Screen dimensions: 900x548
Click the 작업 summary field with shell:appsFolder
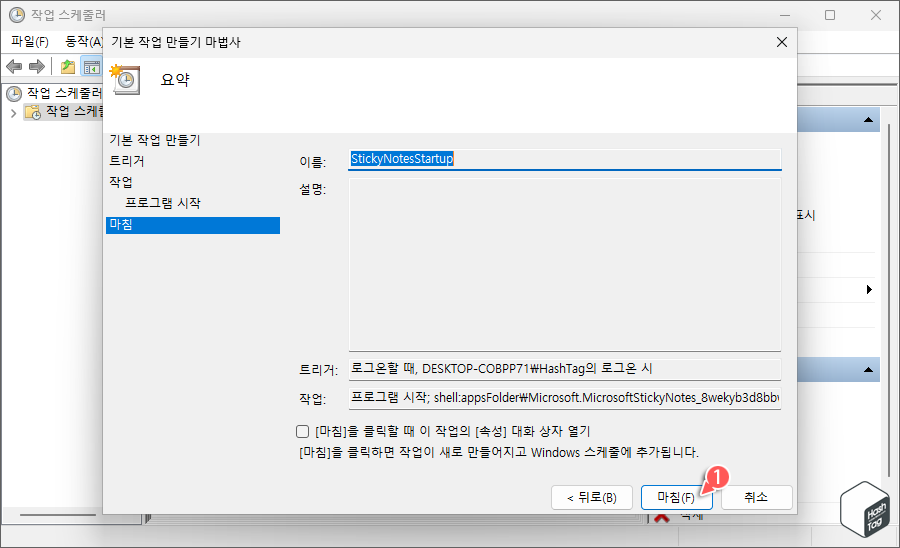click(565, 398)
